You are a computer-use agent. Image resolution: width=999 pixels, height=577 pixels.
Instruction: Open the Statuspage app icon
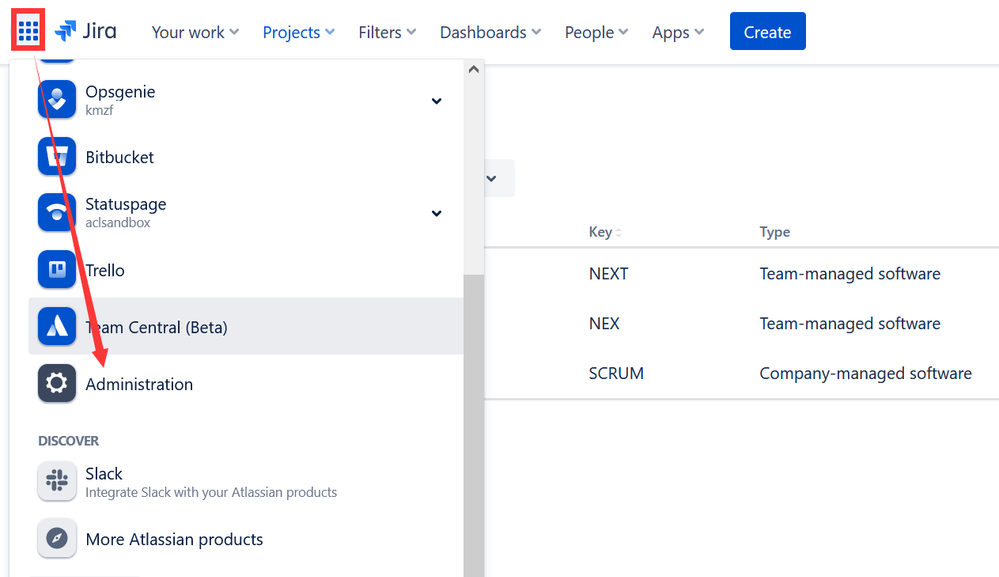[x=57, y=213]
